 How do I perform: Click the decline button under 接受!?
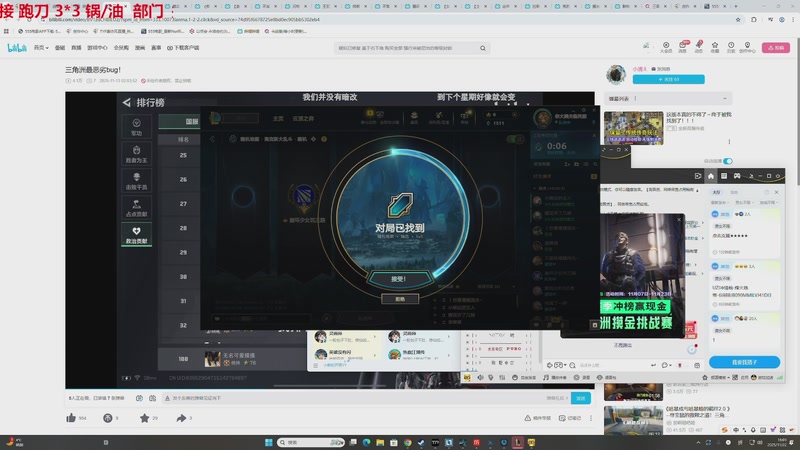pos(400,299)
